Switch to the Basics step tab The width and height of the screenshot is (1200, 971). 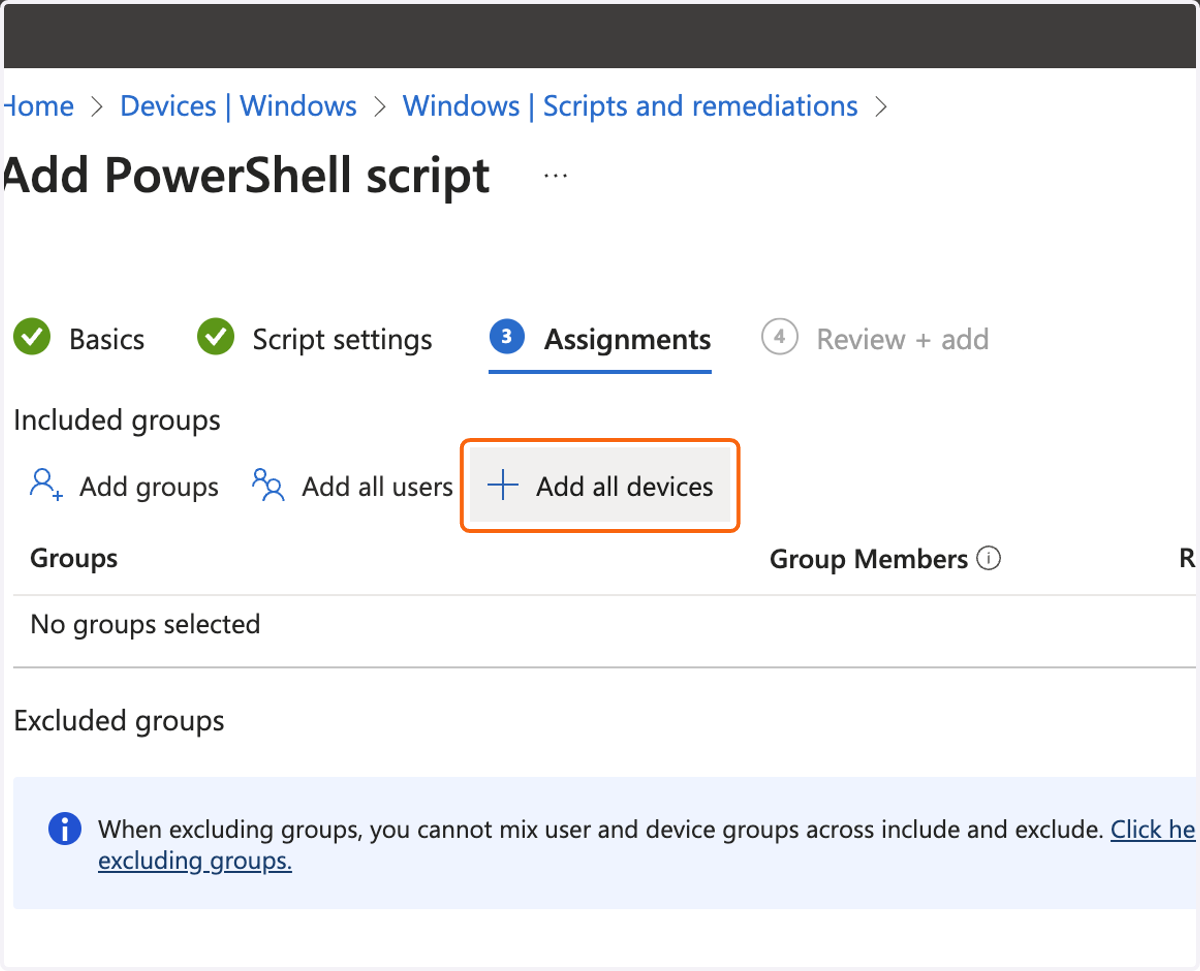(79, 339)
